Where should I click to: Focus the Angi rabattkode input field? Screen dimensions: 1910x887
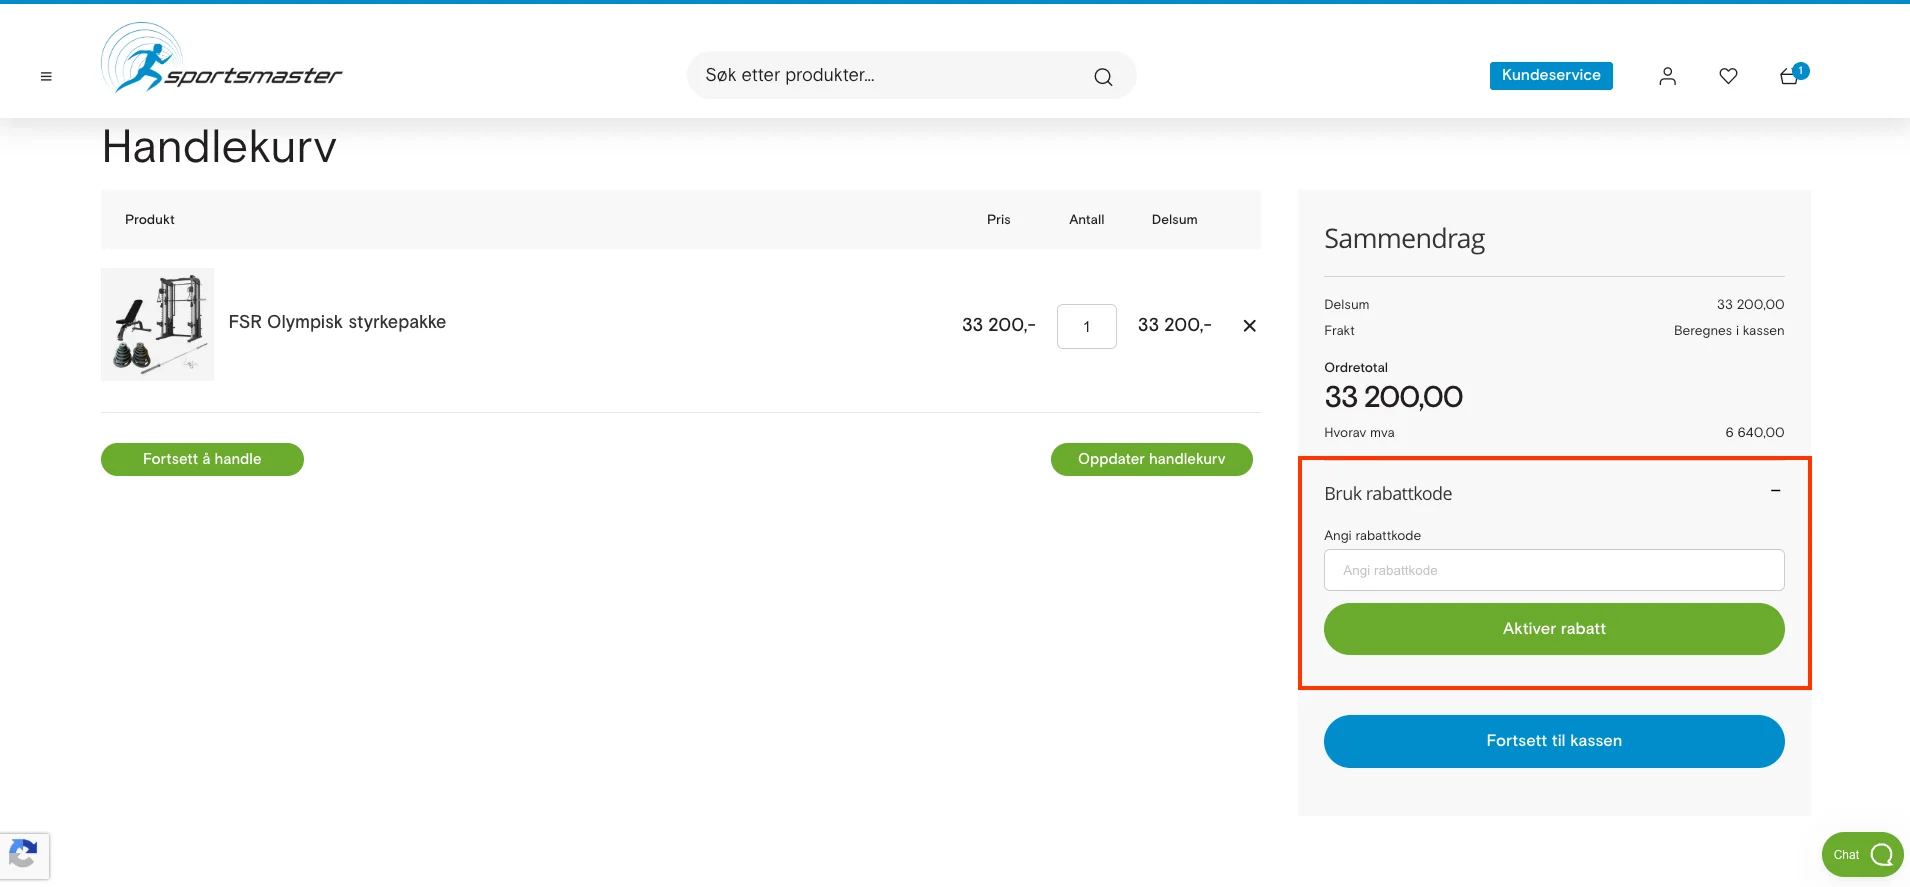[1553, 570]
